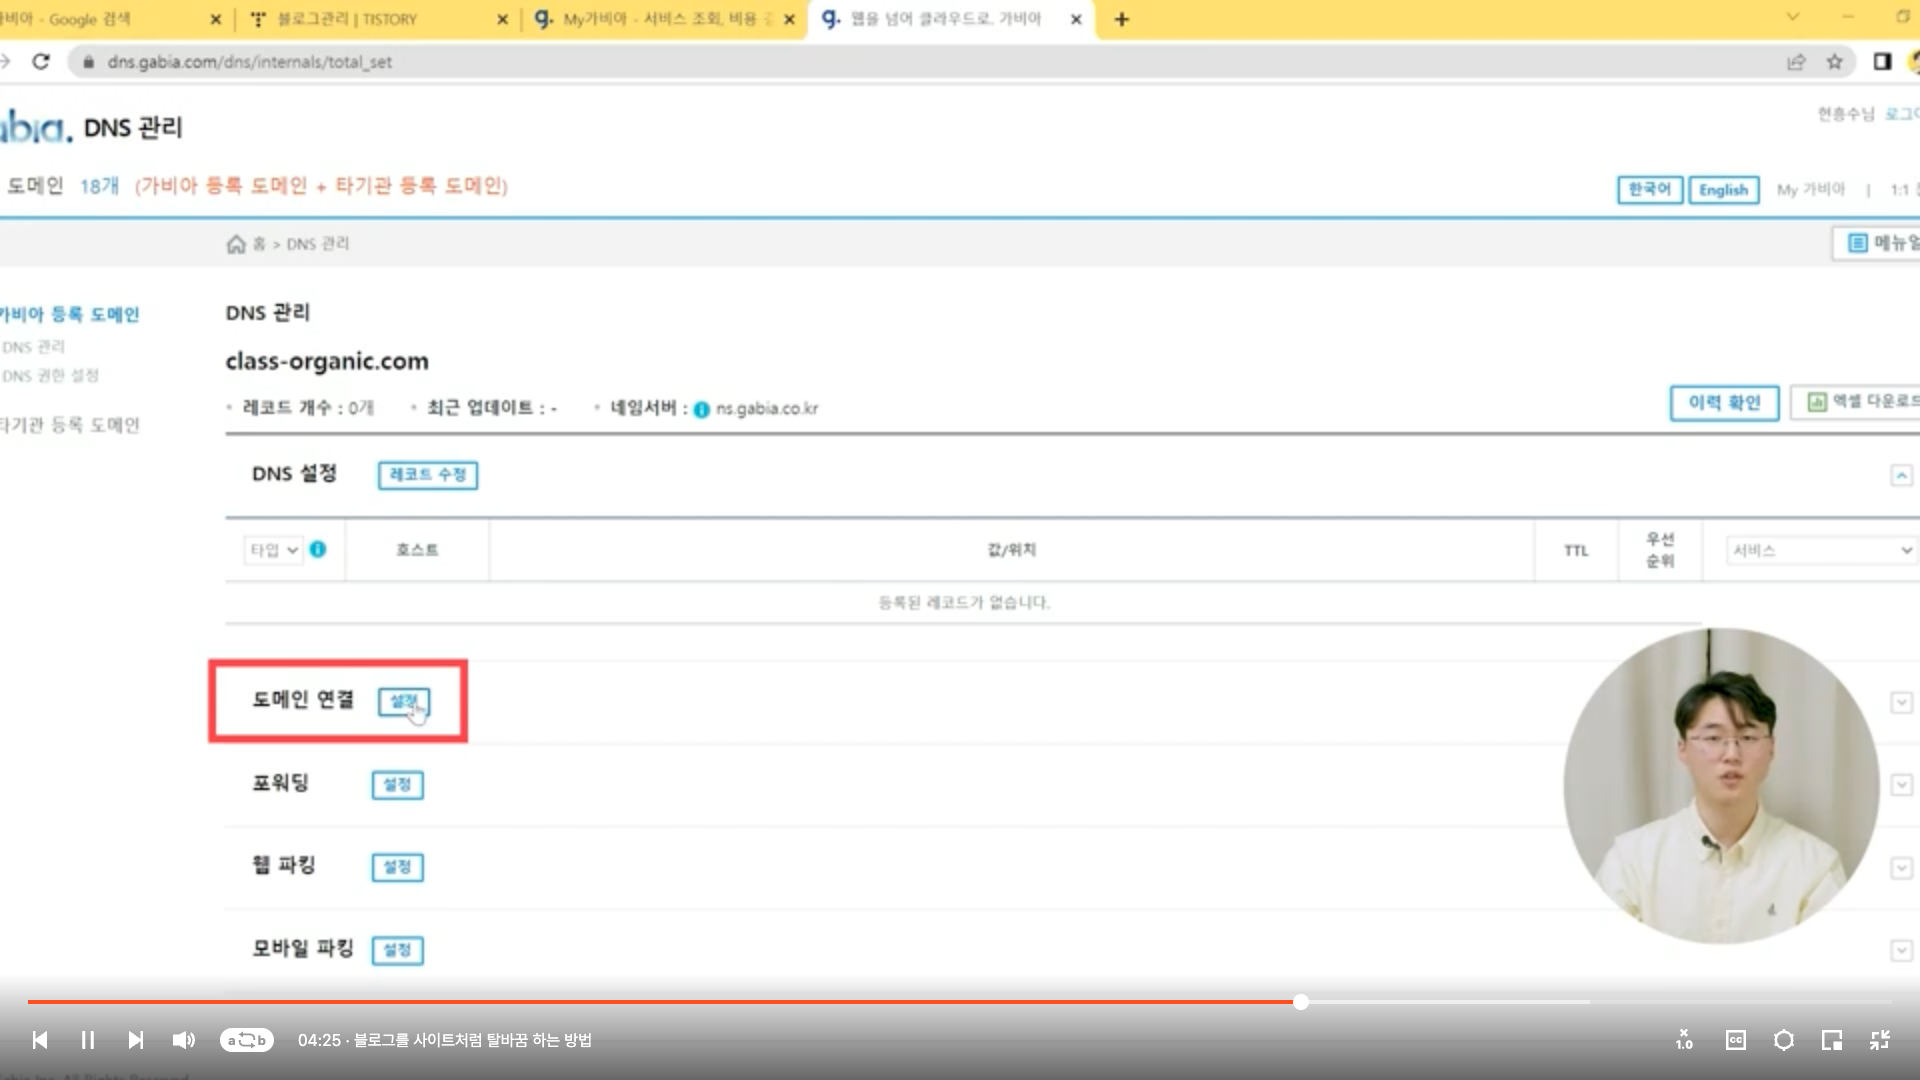Click the picture-in-picture player icon
1920x1080 pixels.
tap(1832, 1040)
